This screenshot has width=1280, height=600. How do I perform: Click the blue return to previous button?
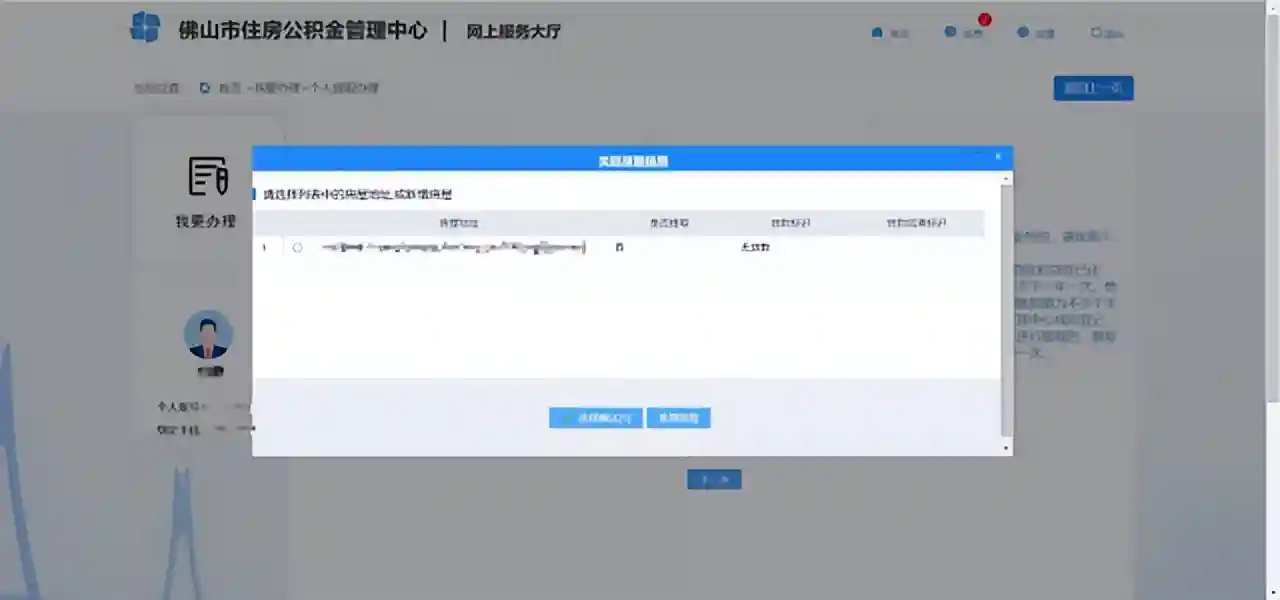1093,88
